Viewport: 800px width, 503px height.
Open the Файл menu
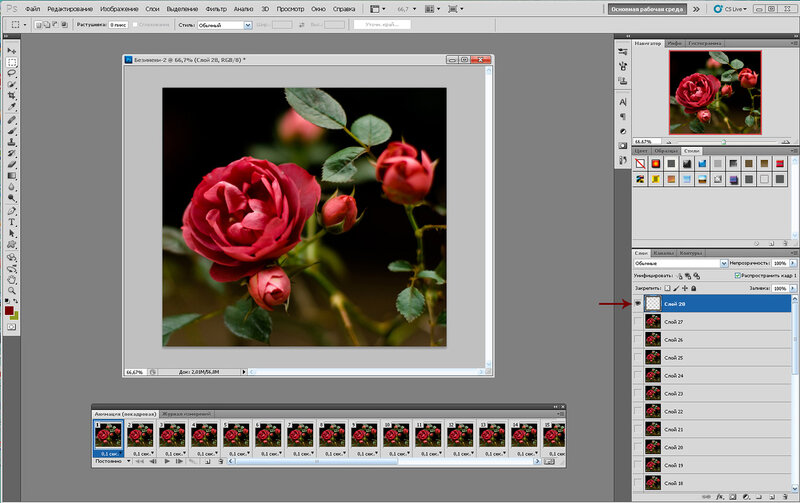click(32, 9)
